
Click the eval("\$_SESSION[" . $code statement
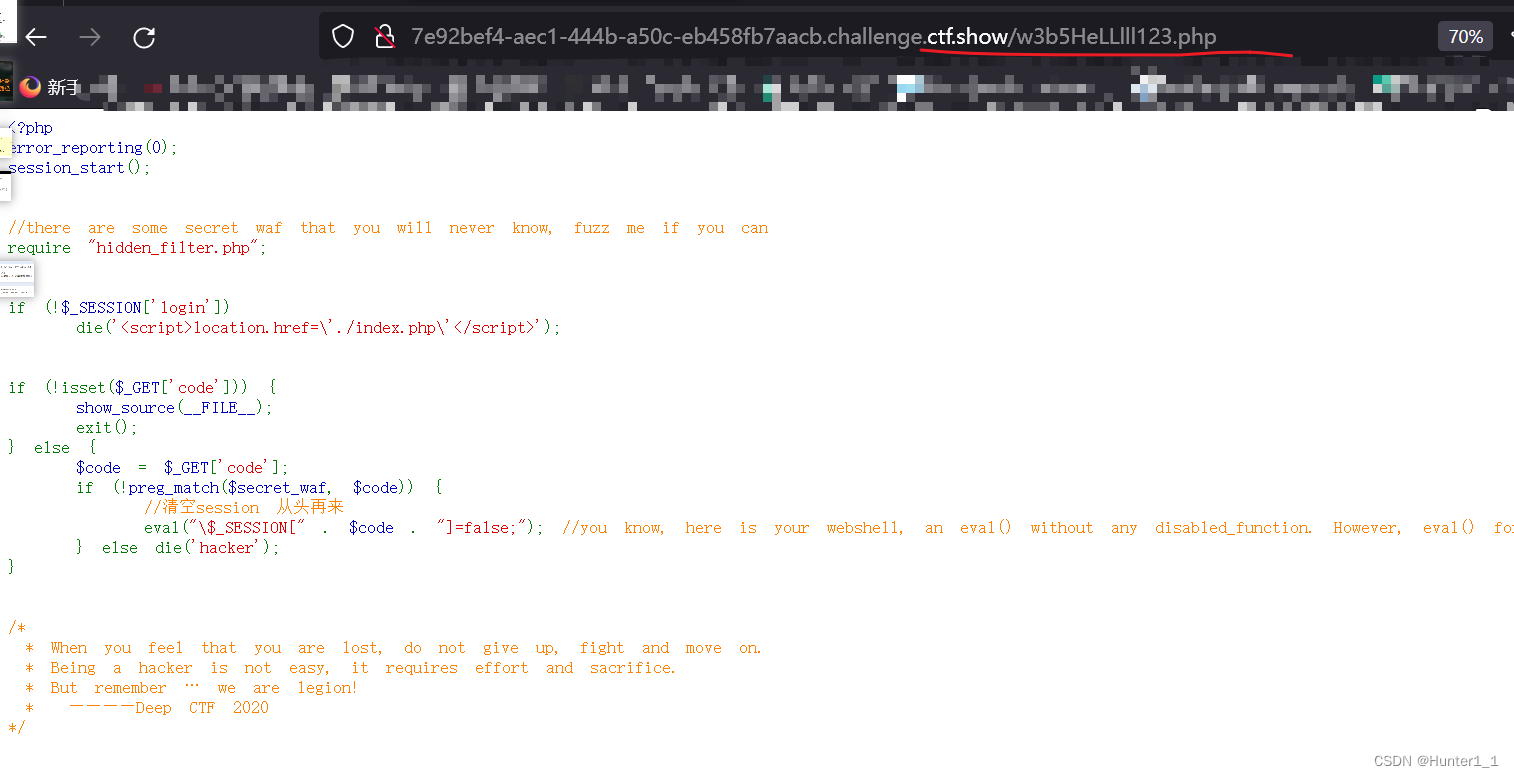[343, 528]
